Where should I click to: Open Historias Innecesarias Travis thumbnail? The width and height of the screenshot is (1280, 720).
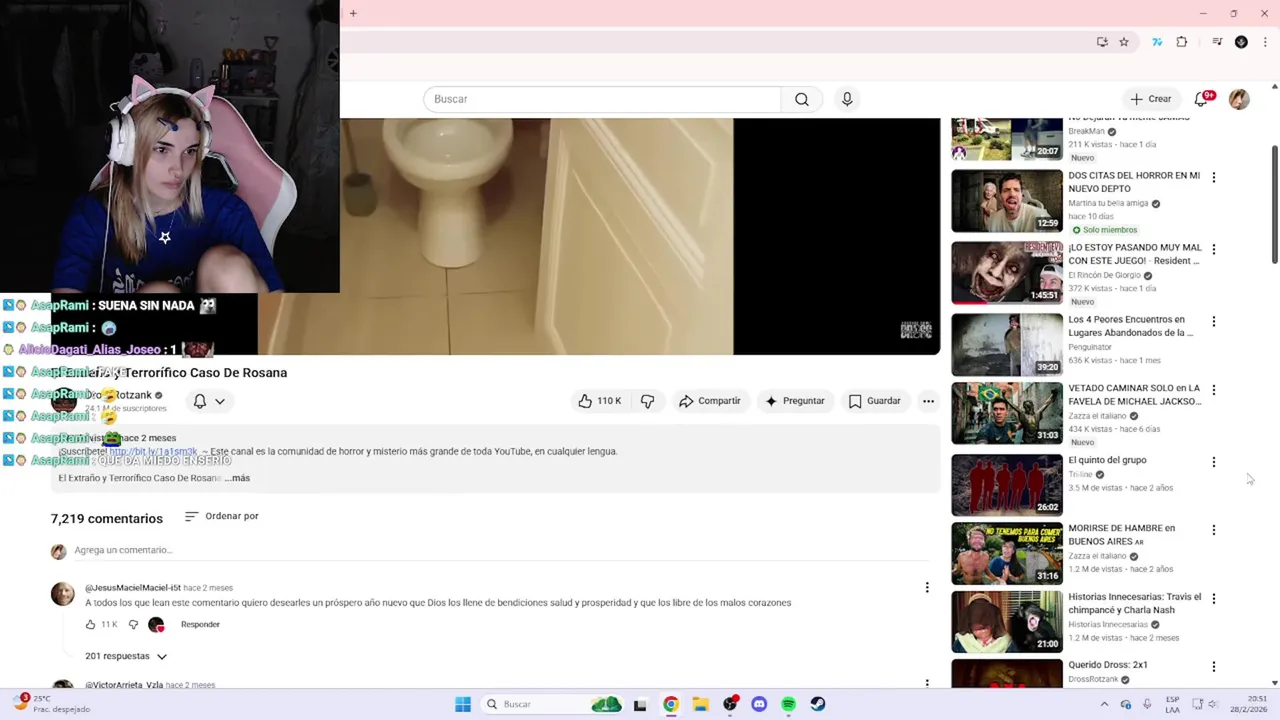pos(1007,622)
